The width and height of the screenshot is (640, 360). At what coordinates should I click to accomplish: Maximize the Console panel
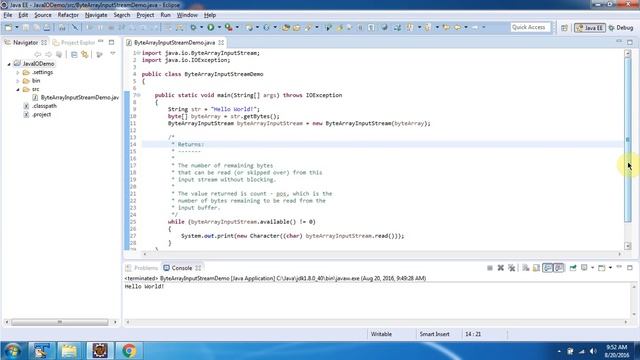click(630, 268)
